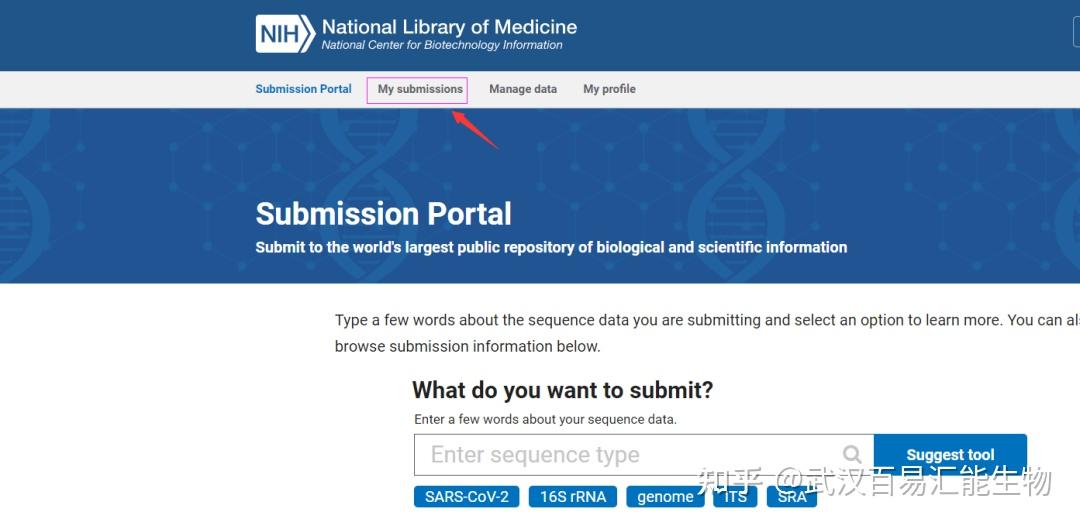The image size is (1080, 526).
Task: Click National Center for Biotechnology Information subtitle
Action: (442, 45)
